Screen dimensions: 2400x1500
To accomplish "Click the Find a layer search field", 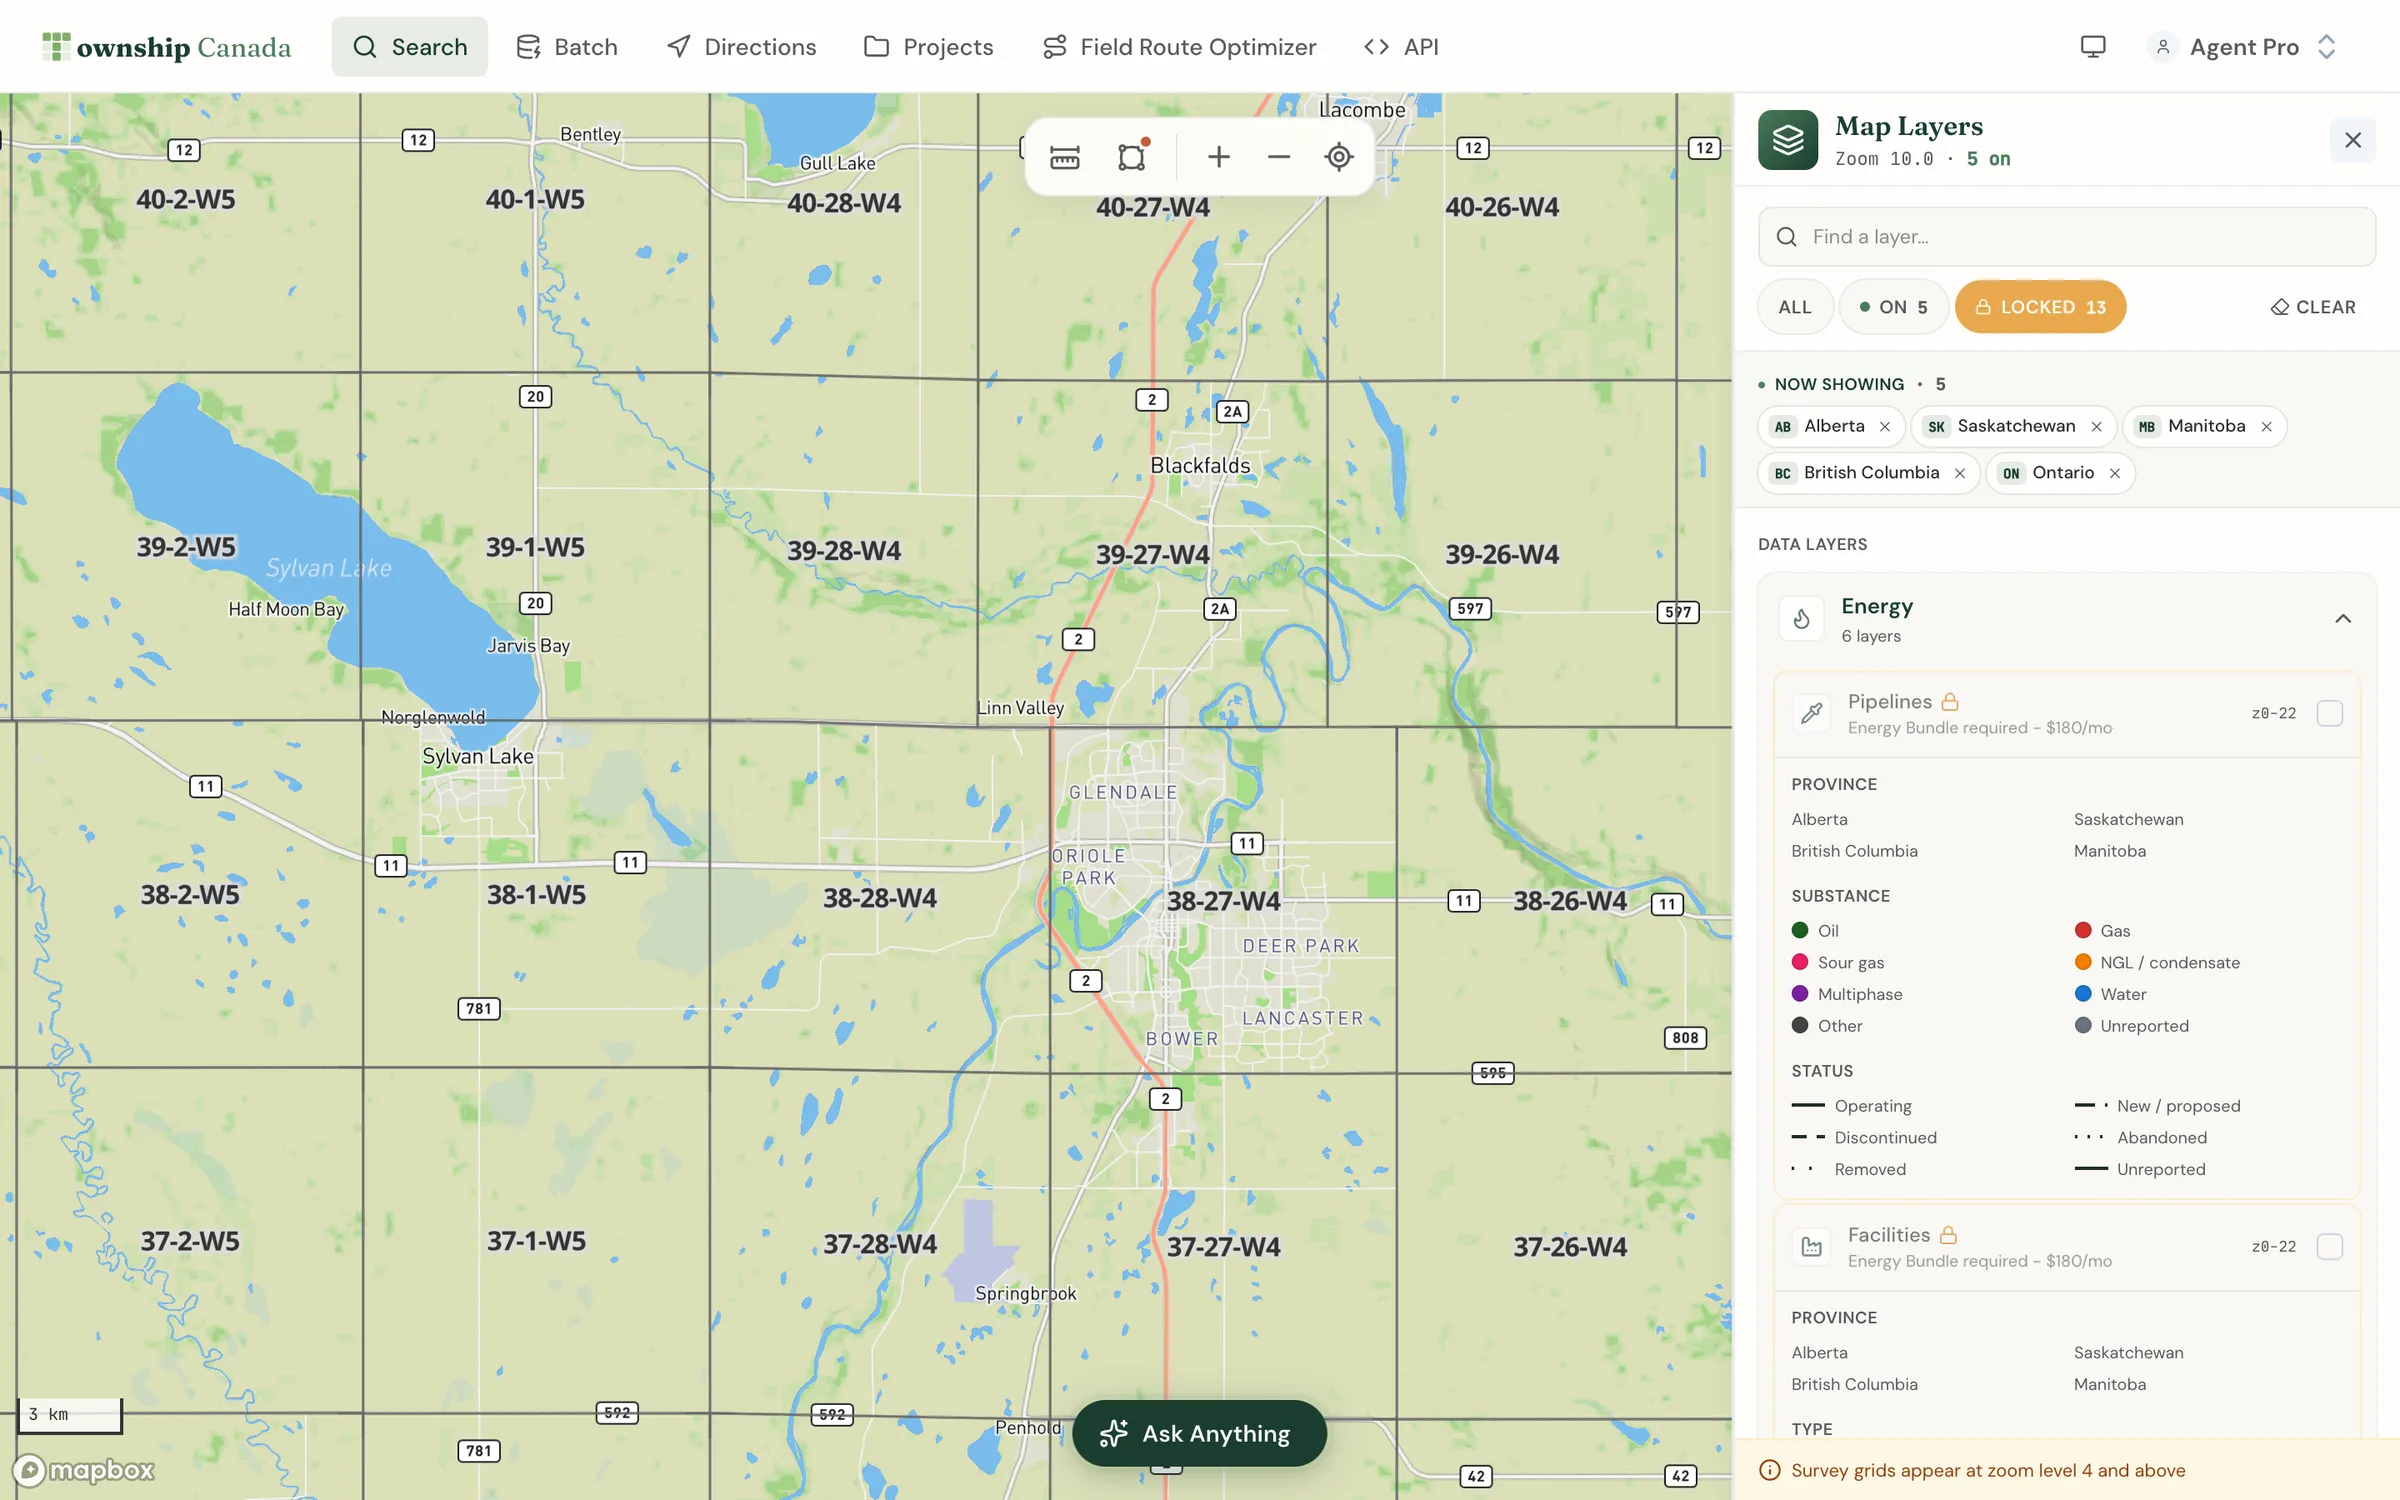I will coord(2067,237).
